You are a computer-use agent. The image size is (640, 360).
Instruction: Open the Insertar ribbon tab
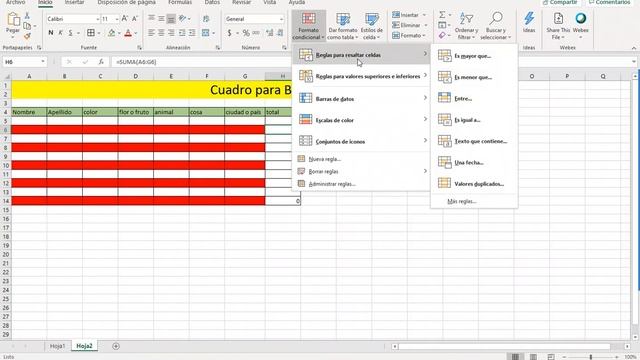(x=74, y=2)
